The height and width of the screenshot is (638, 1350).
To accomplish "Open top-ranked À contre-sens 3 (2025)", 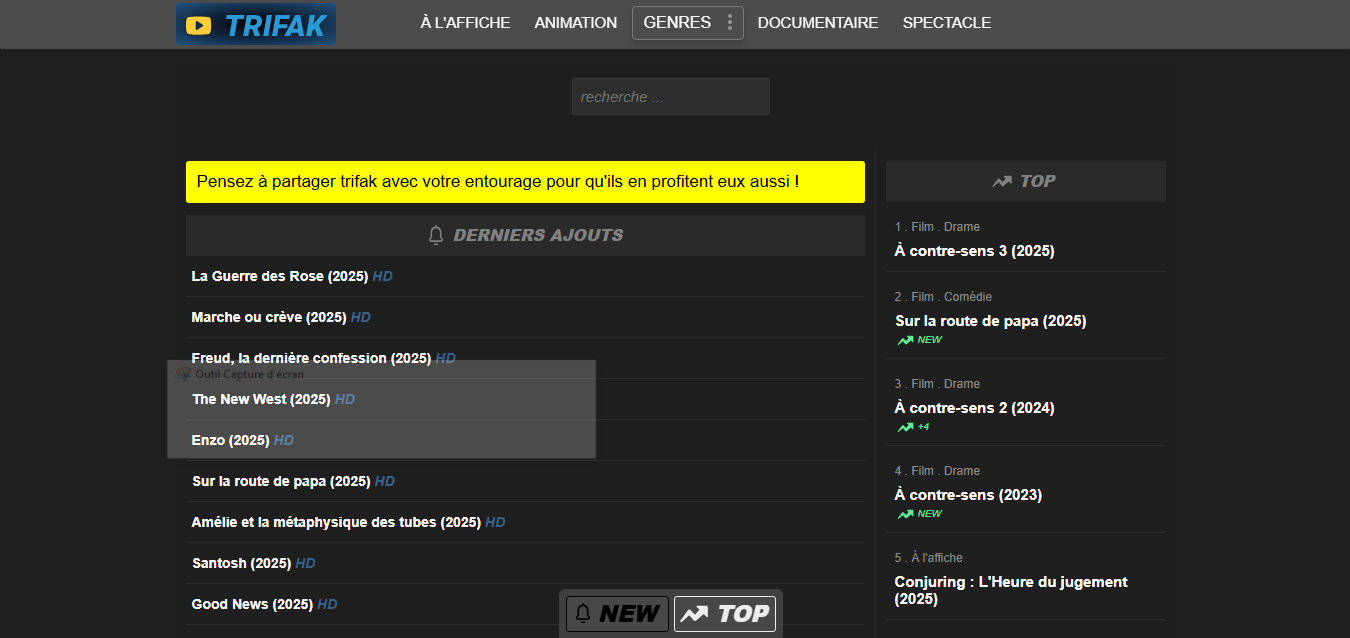I will (x=974, y=251).
